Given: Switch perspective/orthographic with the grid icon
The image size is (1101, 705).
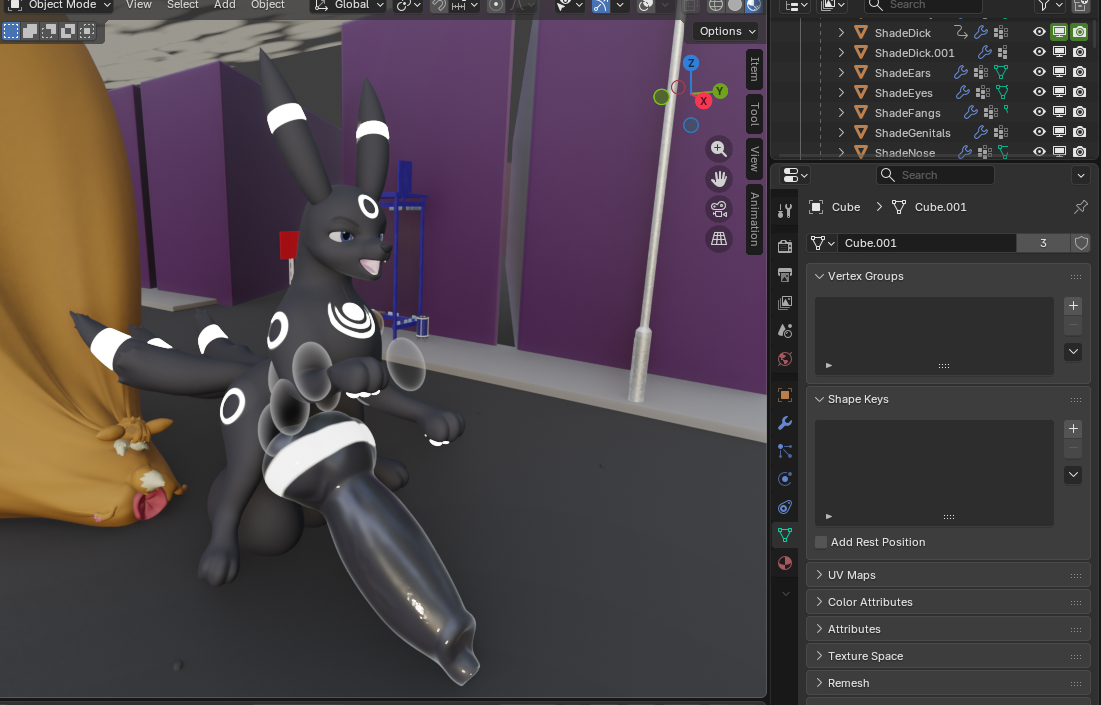Looking at the screenshot, I should [x=718, y=238].
